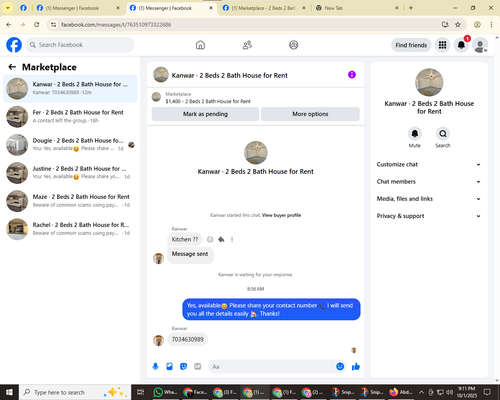Open more options for 'Kitchen ??' message
Screen dimensions: 500x400
tap(232, 239)
